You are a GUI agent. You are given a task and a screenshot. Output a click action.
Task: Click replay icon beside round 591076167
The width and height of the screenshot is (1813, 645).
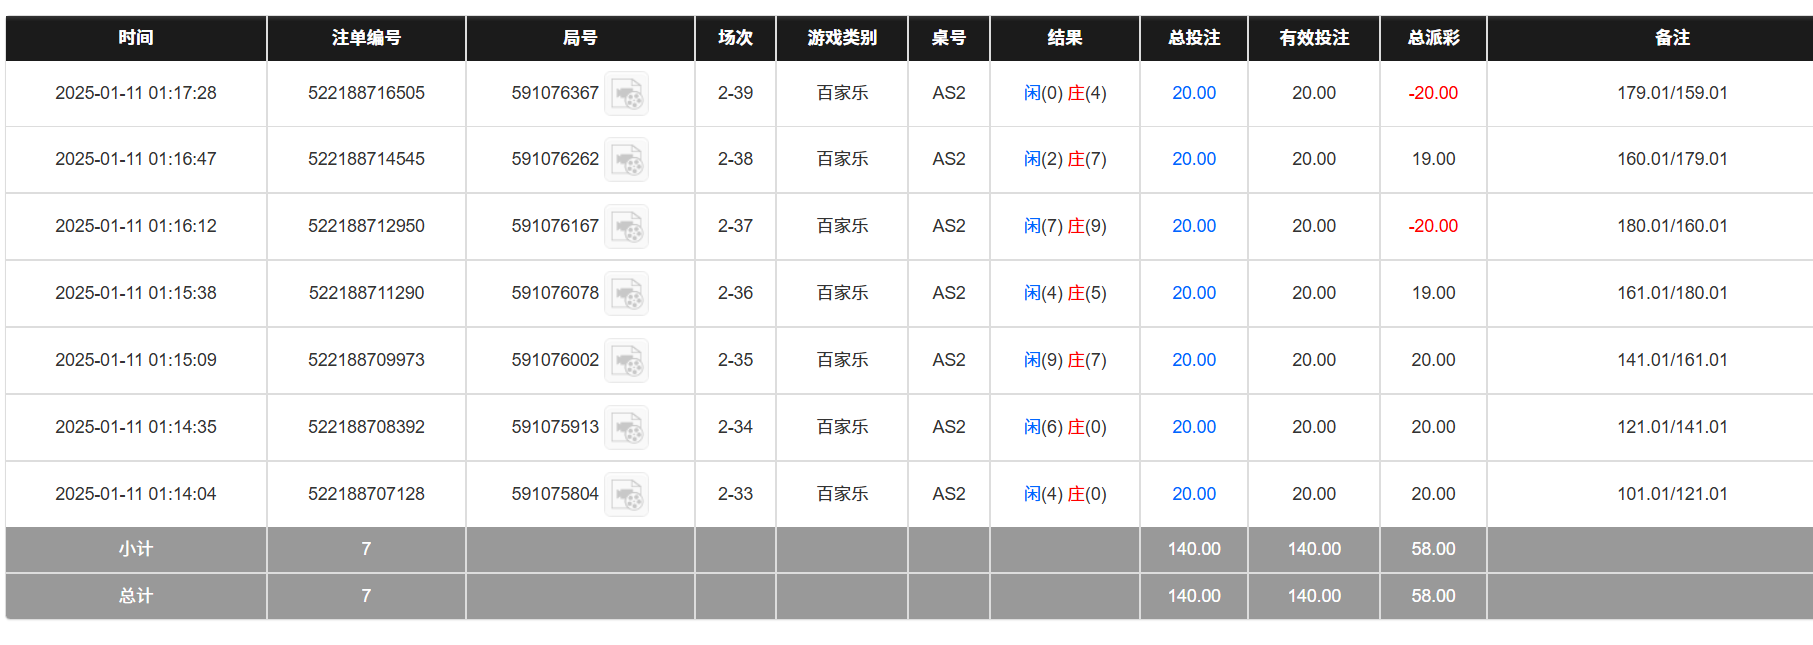coord(627,227)
